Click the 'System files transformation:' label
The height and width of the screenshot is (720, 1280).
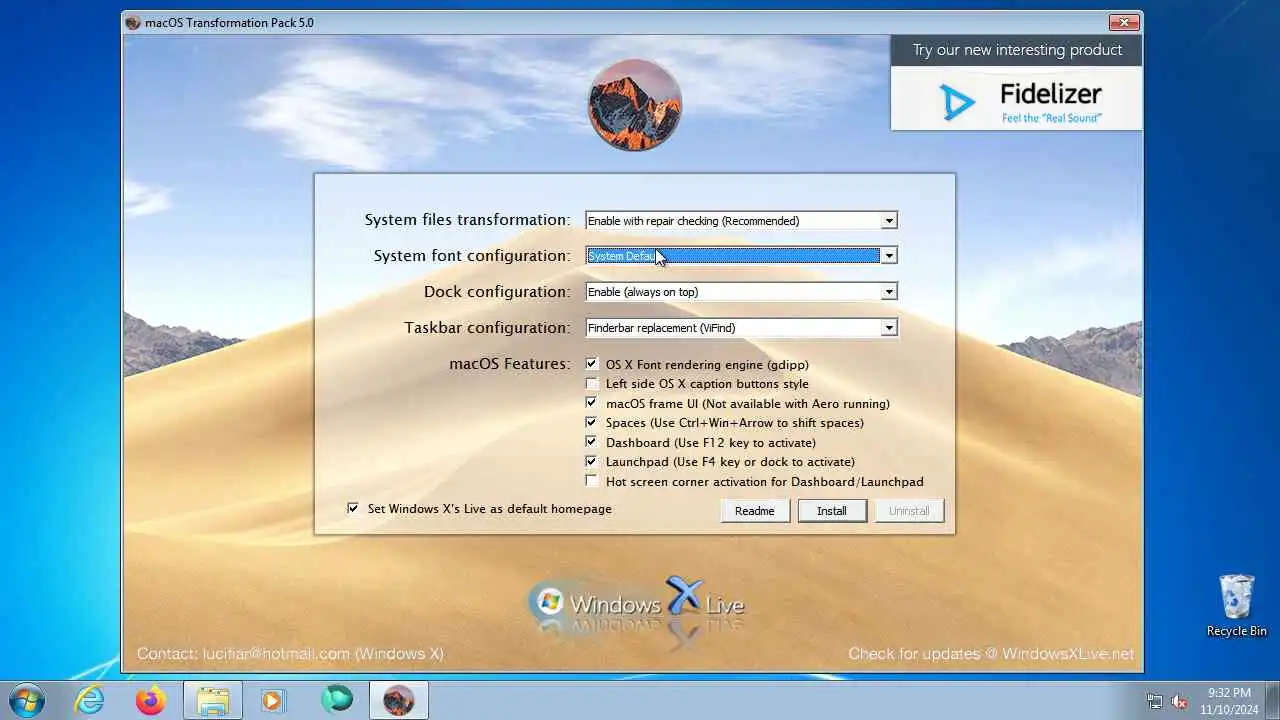(x=467, y=220)
